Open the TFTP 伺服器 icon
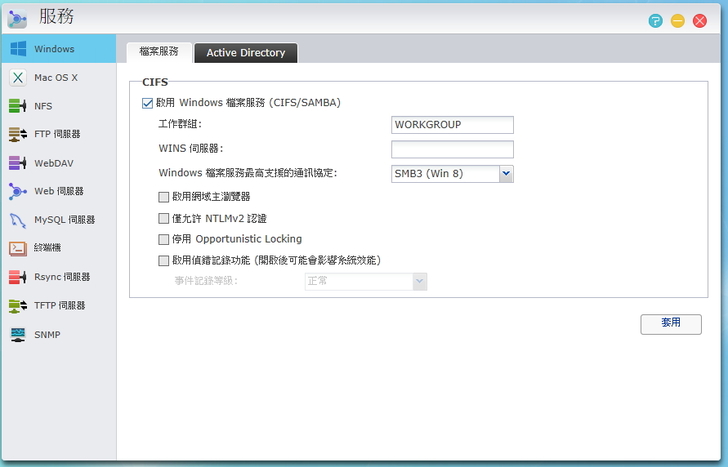The height and width of the screenshot is (467, 728). pyautogui.click(x=18, y=305)
